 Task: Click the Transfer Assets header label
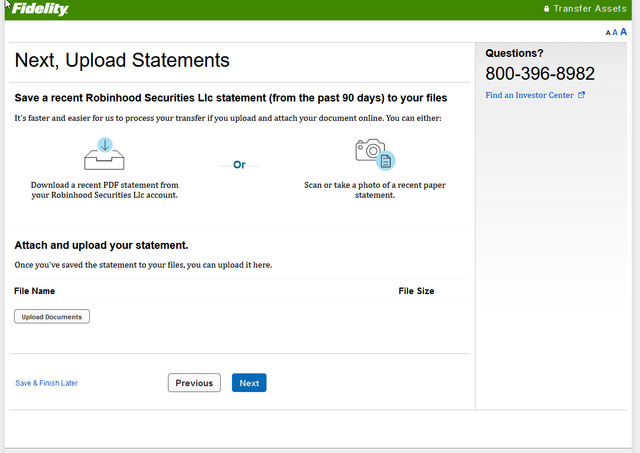[590, 9]
